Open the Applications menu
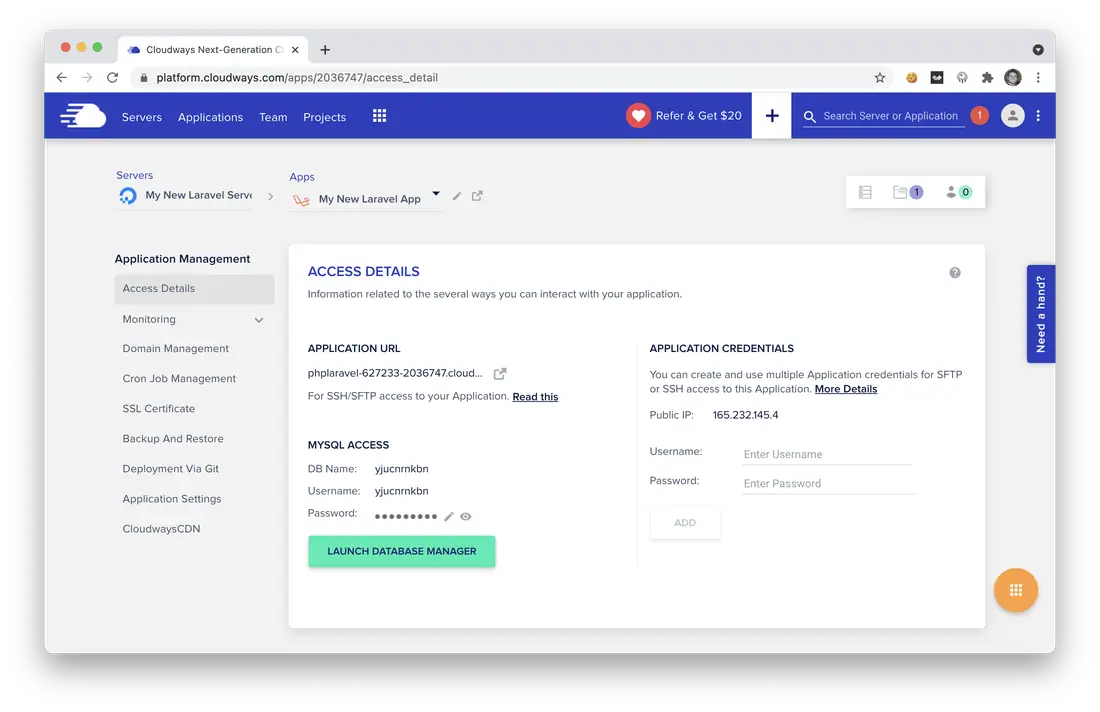The height and width of the screenshot is (712, 1100). [x=210, y=117]
